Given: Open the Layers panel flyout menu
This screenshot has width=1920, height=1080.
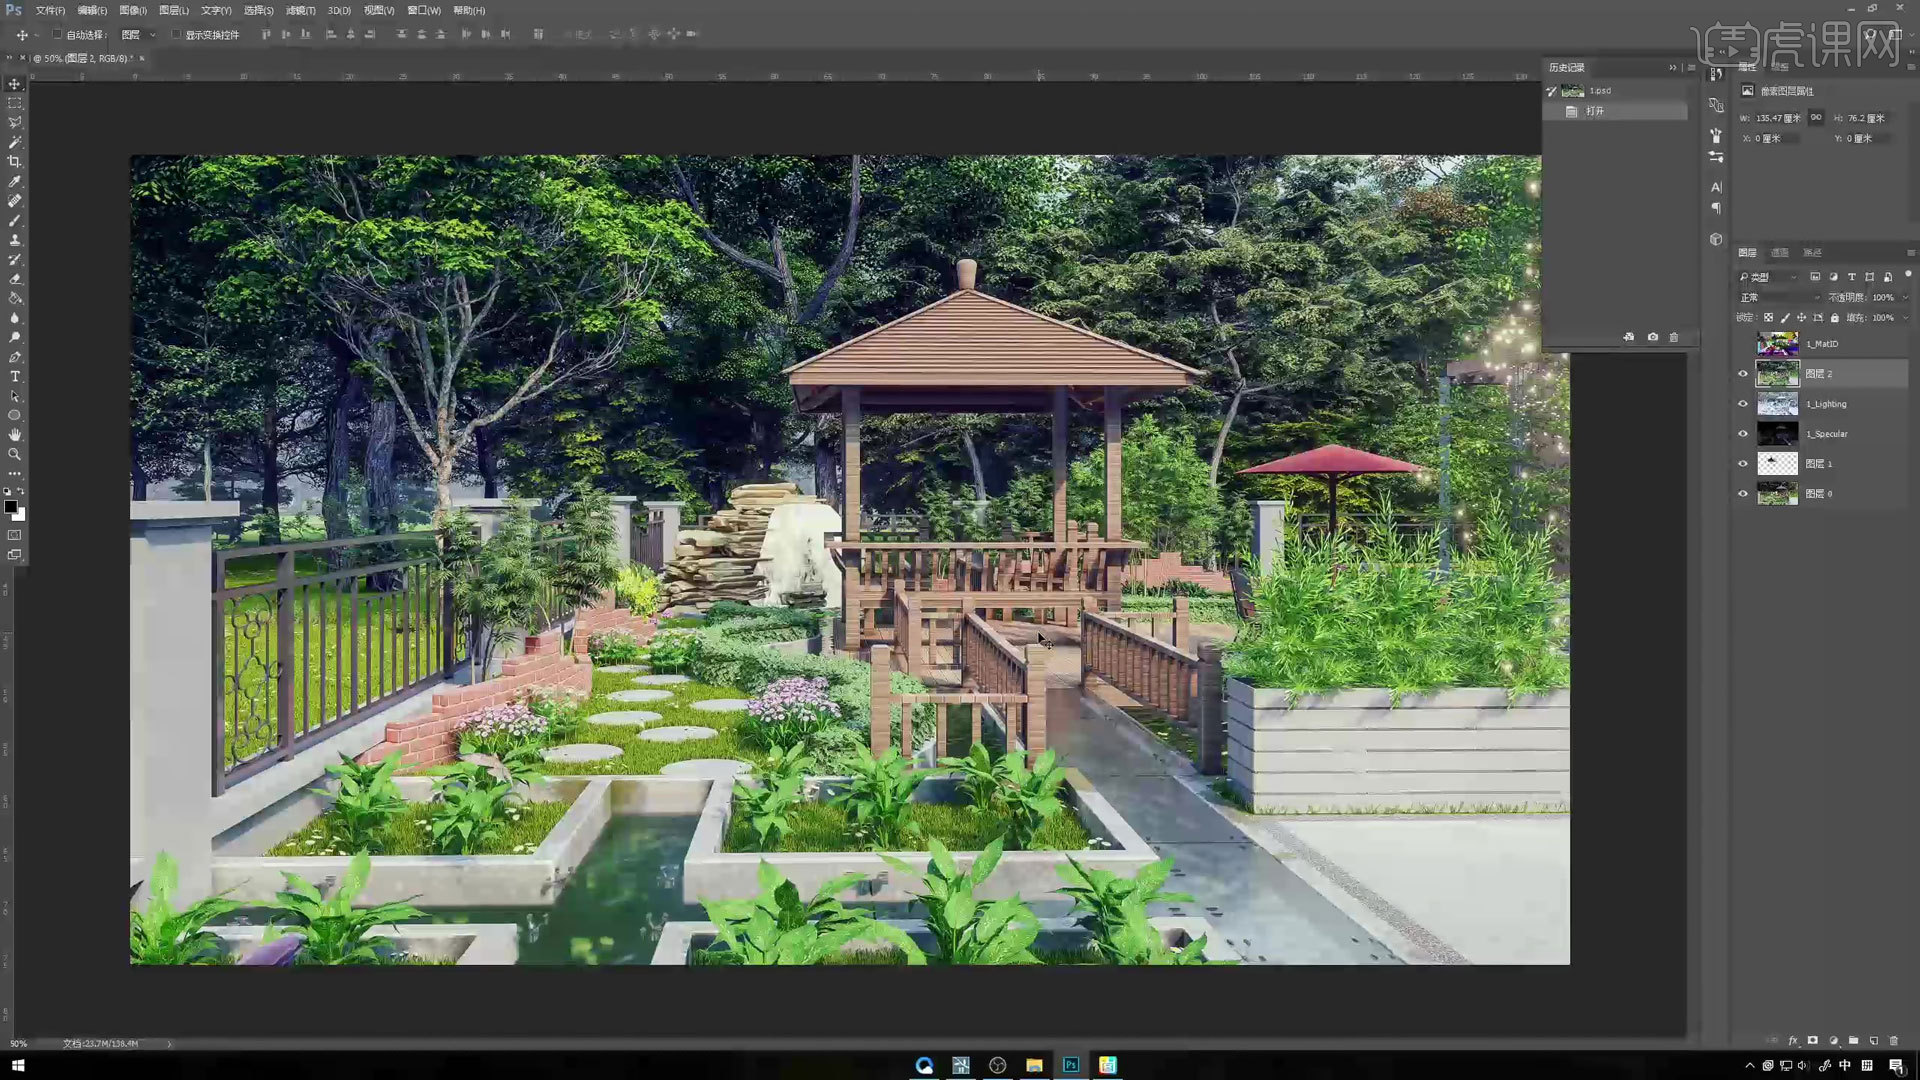Looking at the screenshot, I should pos(1910,253).
